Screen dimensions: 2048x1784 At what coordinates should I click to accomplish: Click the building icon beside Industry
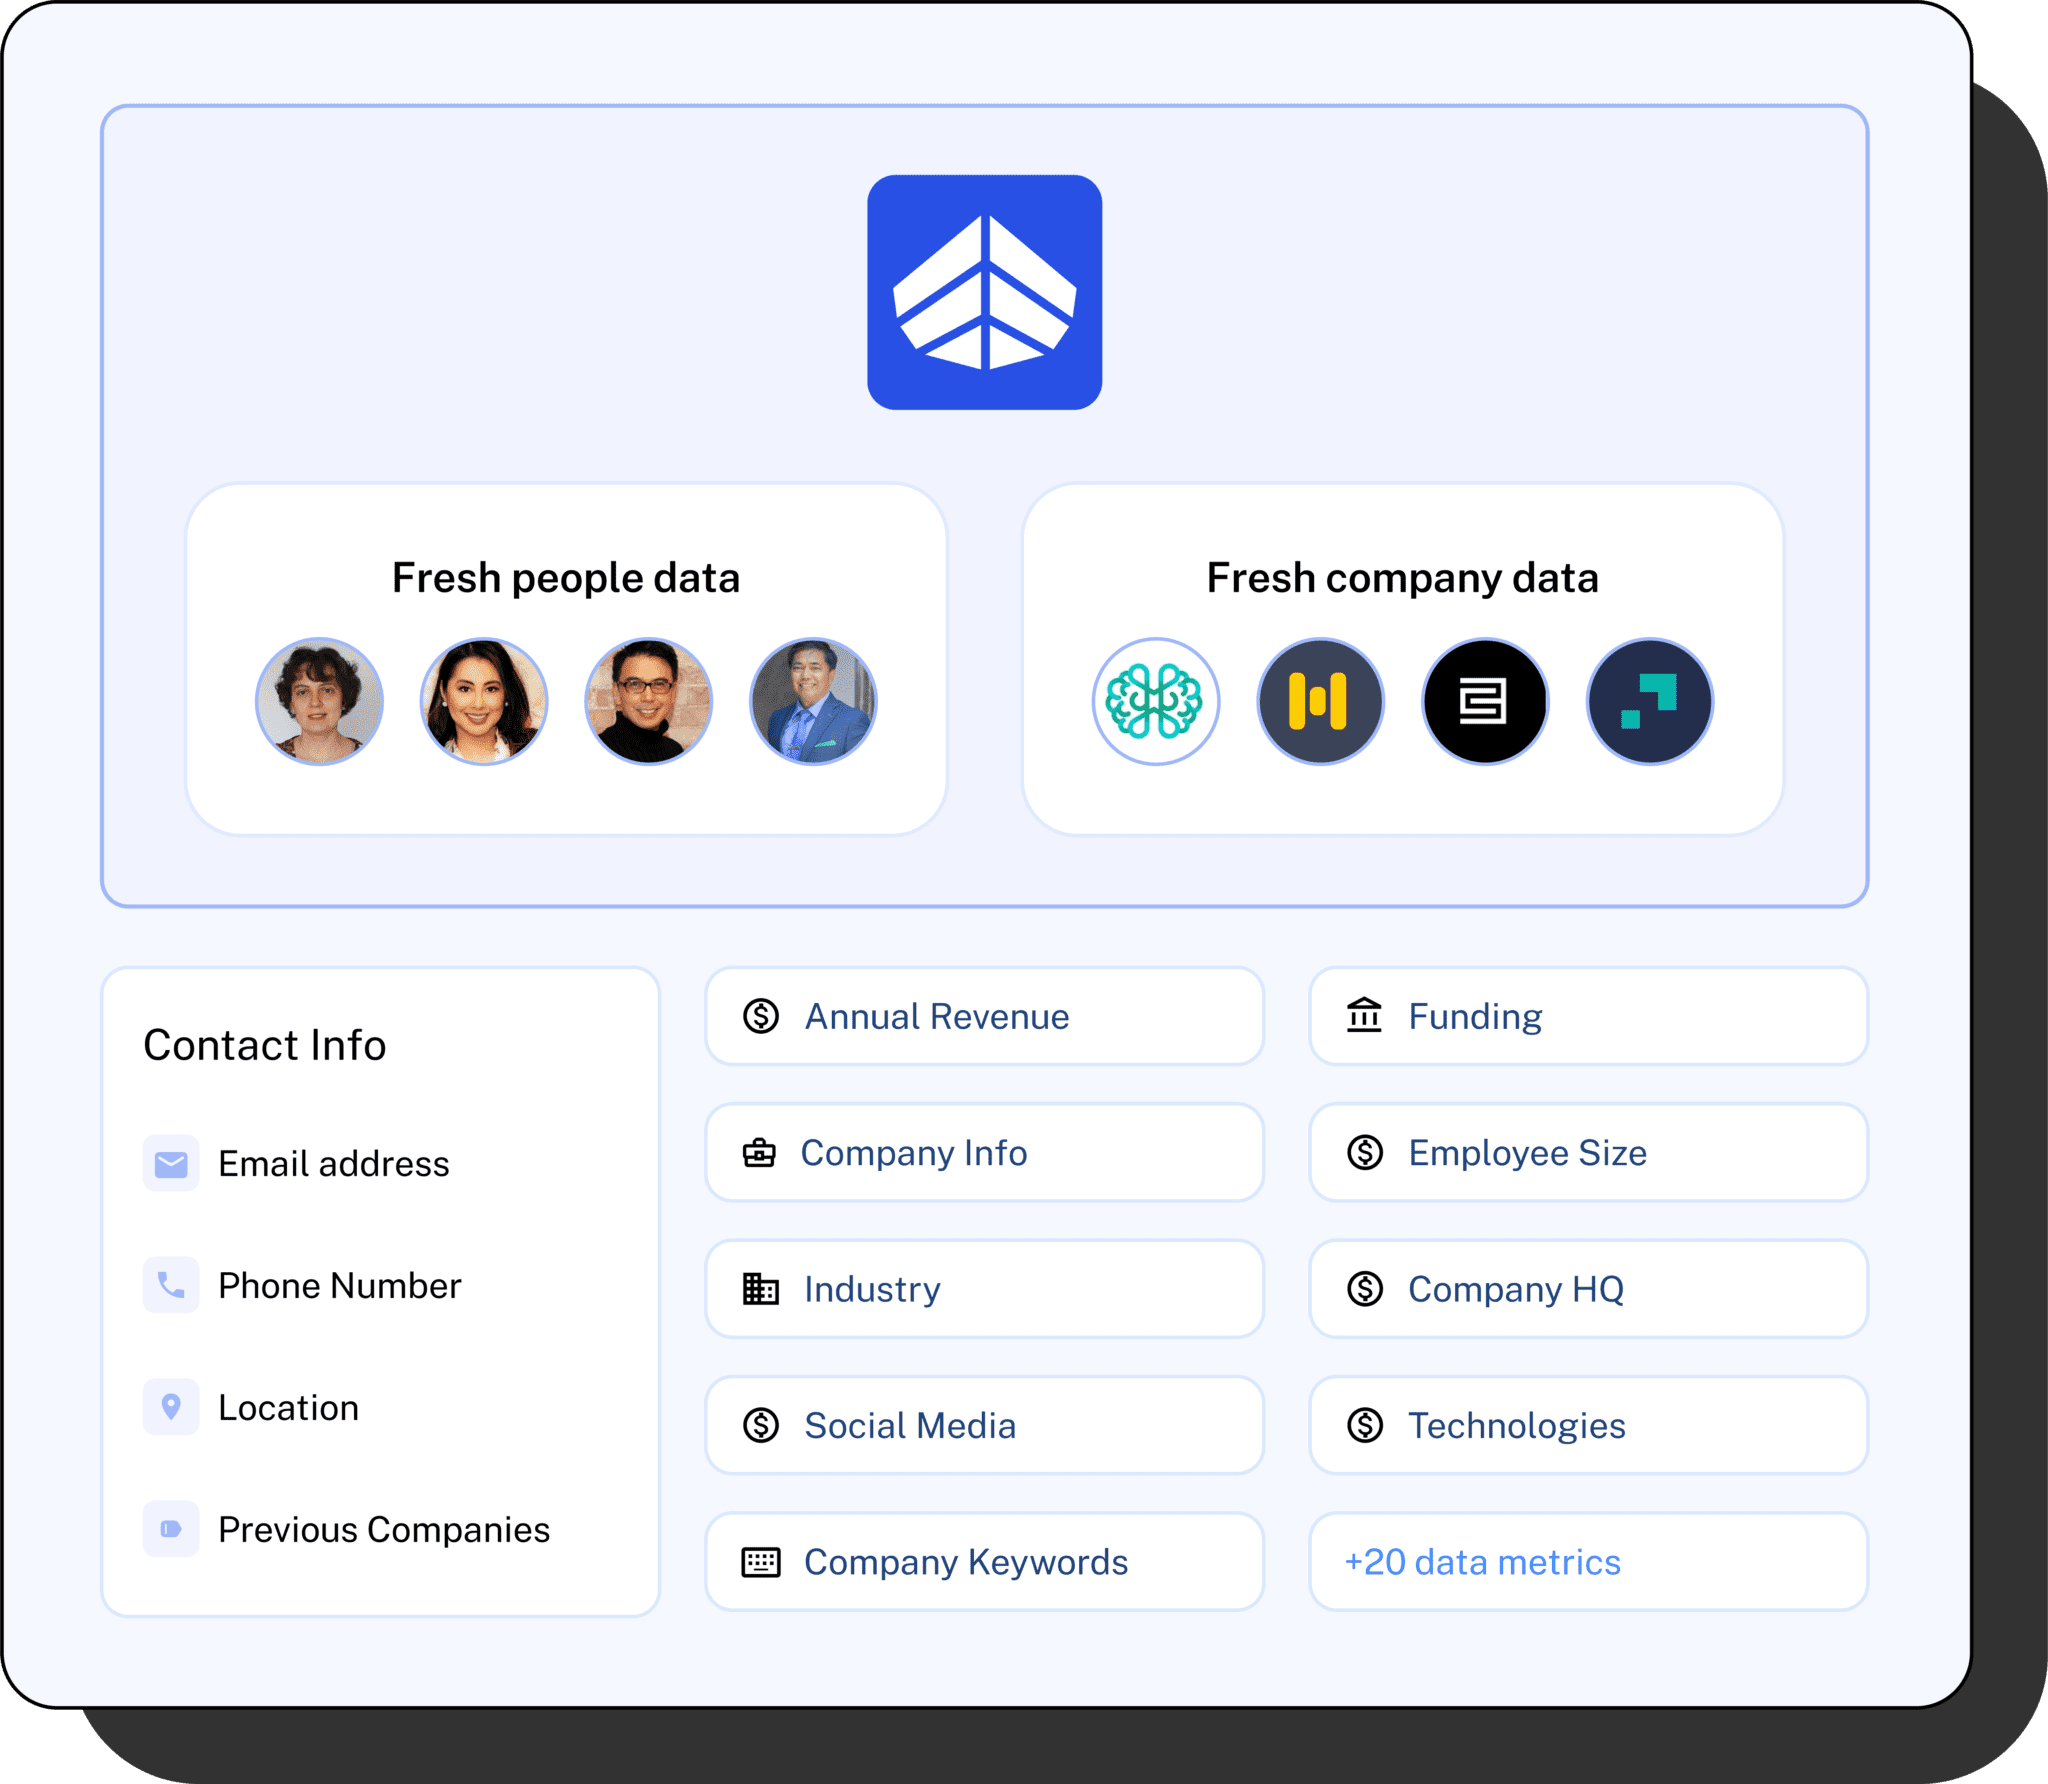761,1289
